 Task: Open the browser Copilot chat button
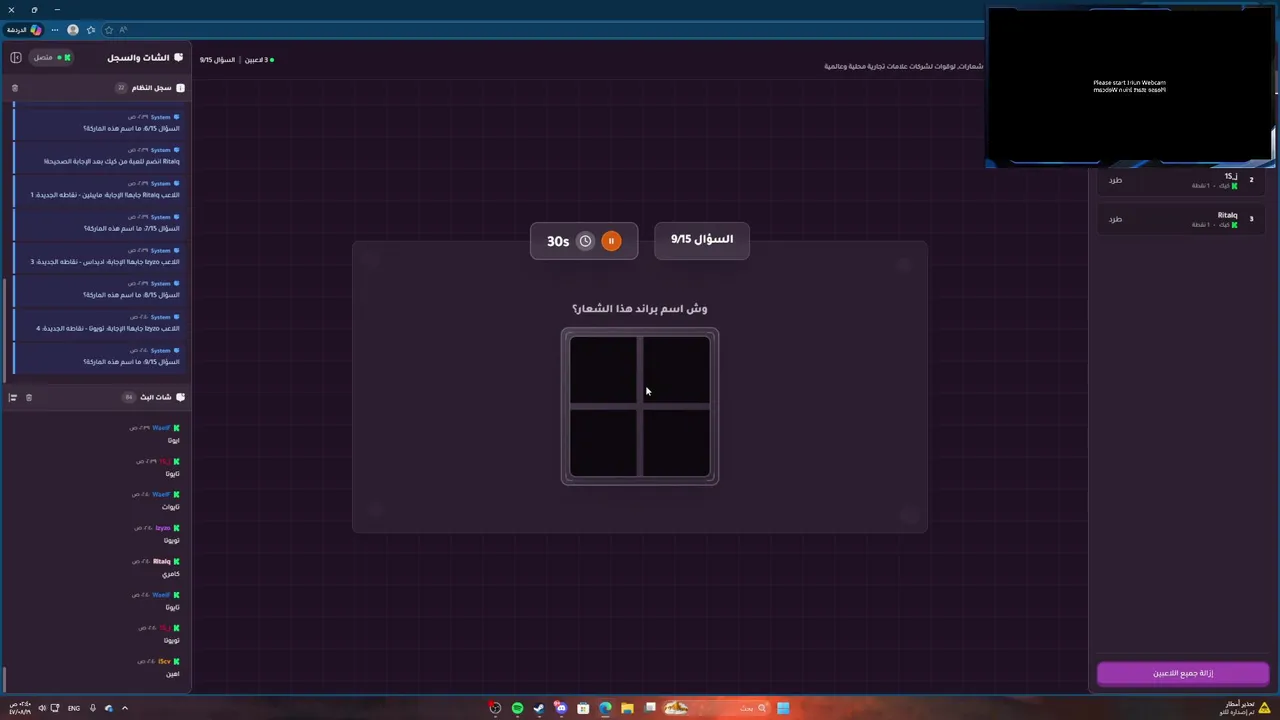[x=24, y=30]
